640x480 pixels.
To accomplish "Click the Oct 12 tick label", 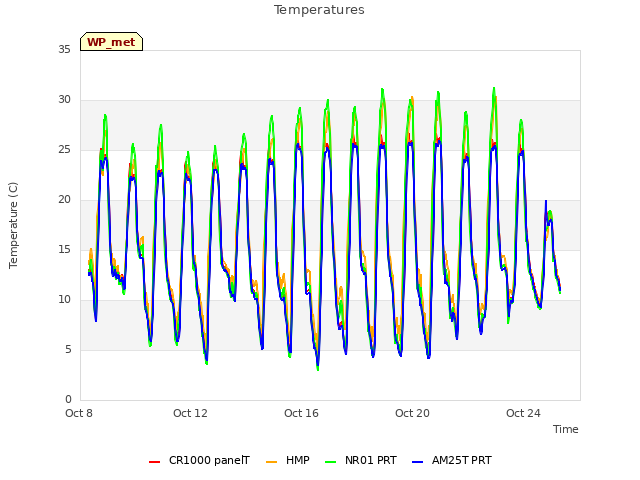I will click(x=190, y=413).
